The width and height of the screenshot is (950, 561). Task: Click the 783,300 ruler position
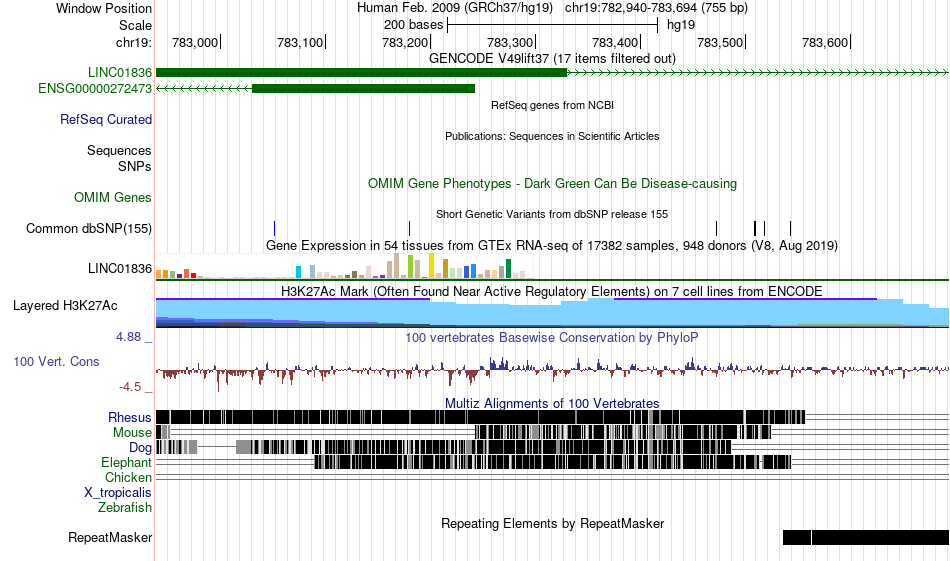(510, 42)
